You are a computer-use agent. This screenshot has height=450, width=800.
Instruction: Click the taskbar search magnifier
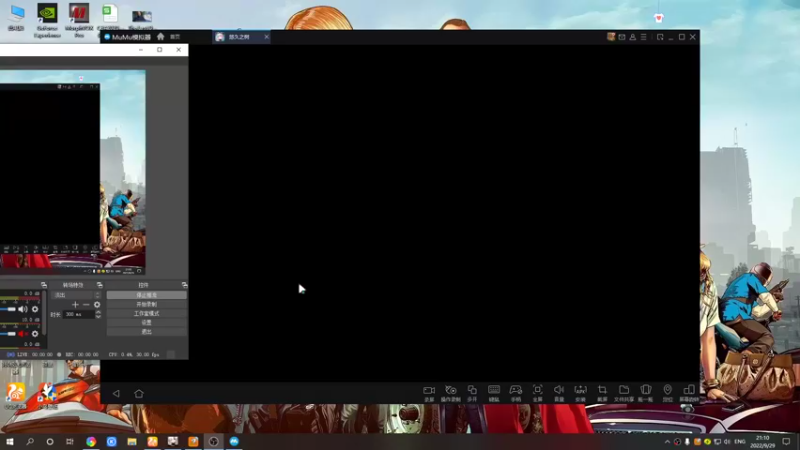(30, 441)
